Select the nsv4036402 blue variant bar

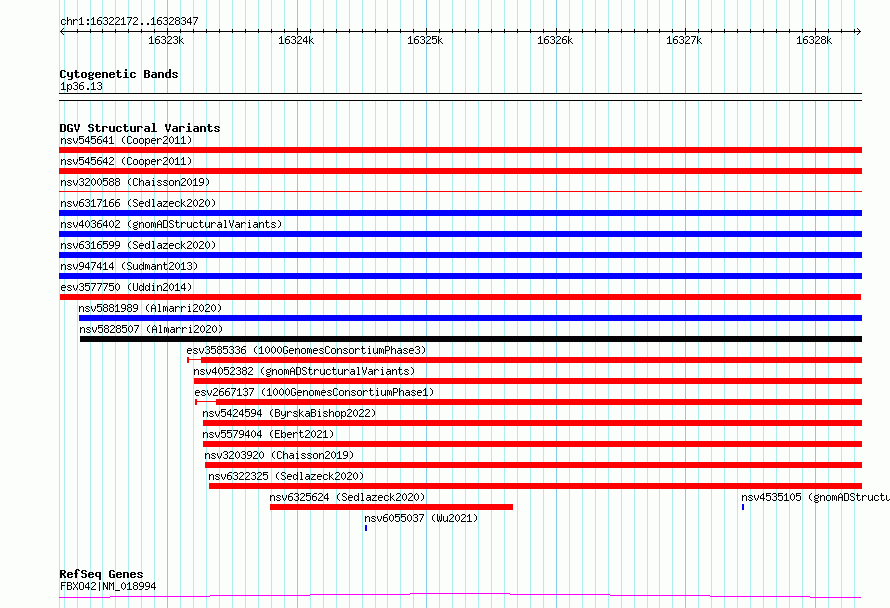click(460, 234)
